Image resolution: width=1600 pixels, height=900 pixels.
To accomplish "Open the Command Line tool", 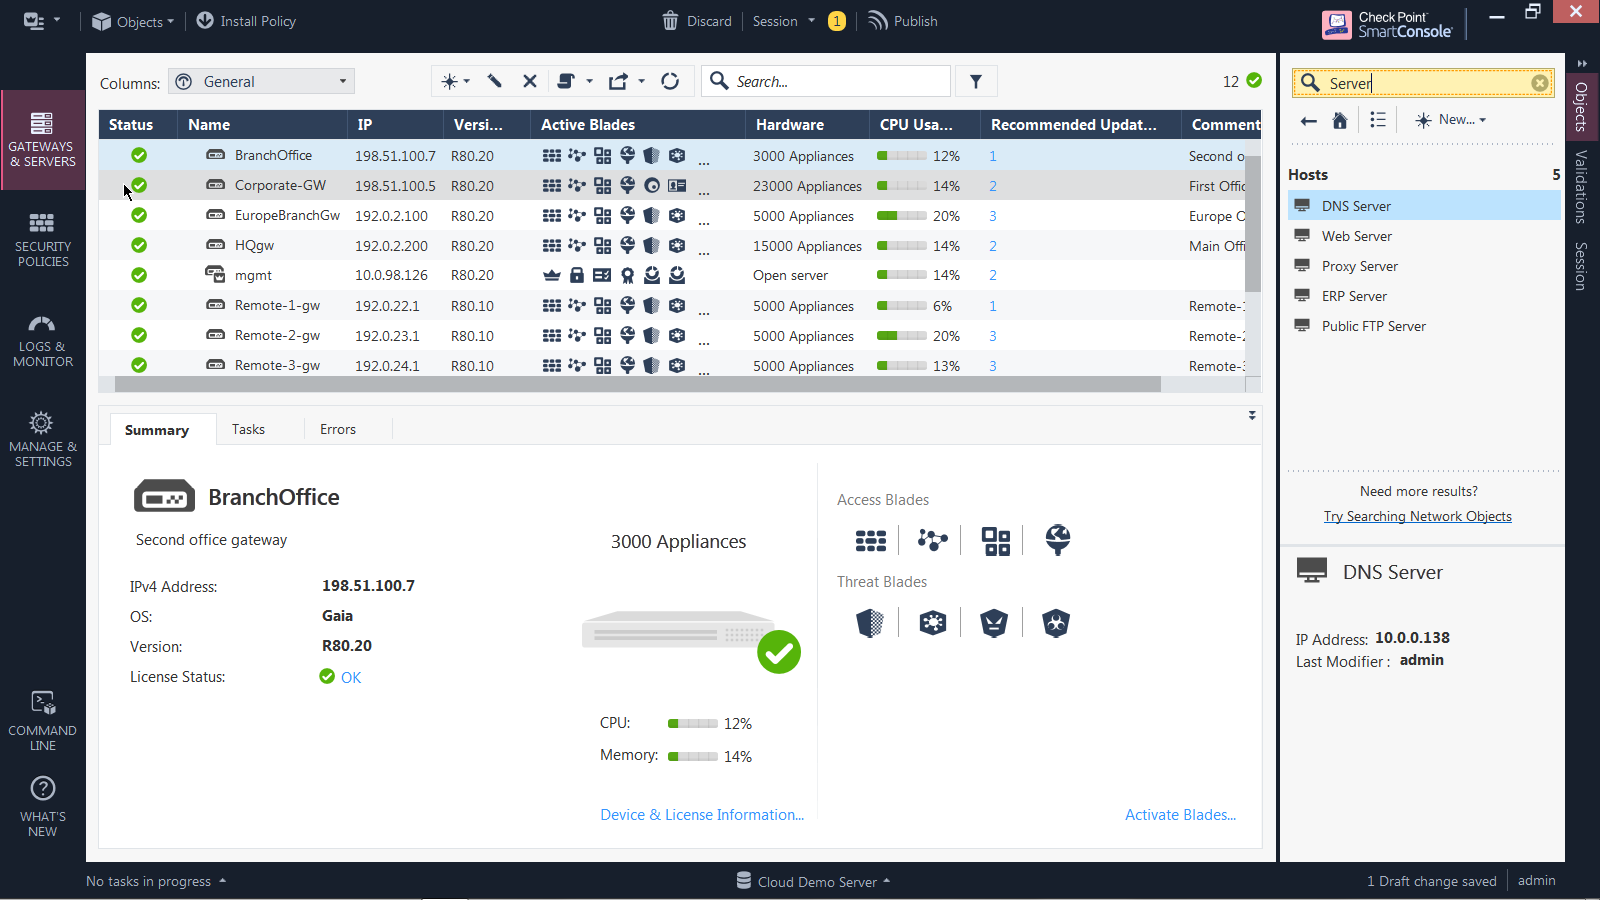I will tap(42, 720).
